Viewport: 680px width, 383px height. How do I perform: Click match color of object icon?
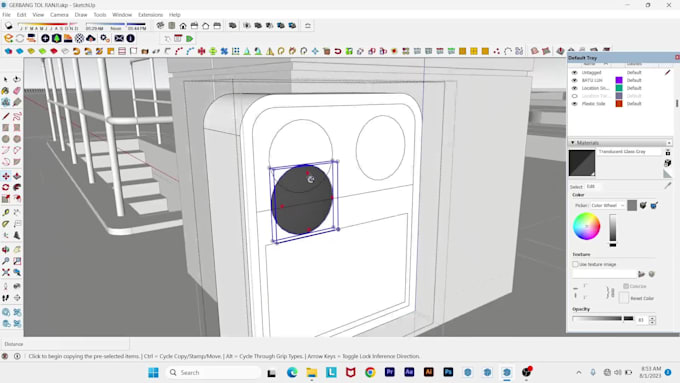tap(643, 205)
